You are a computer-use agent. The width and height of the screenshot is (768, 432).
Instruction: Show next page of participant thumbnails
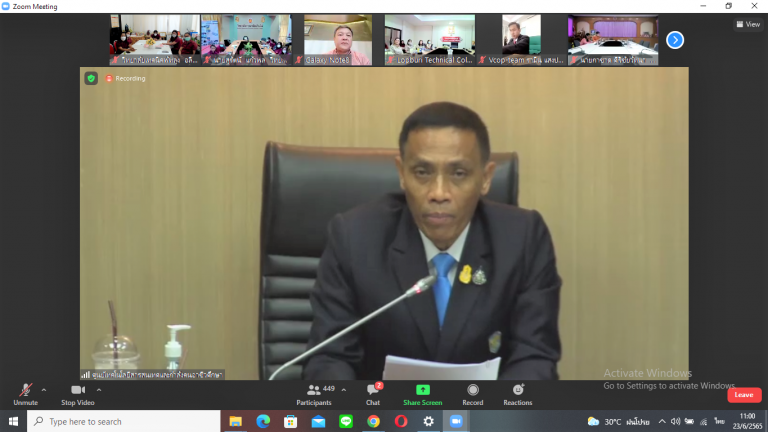(675, 40)
